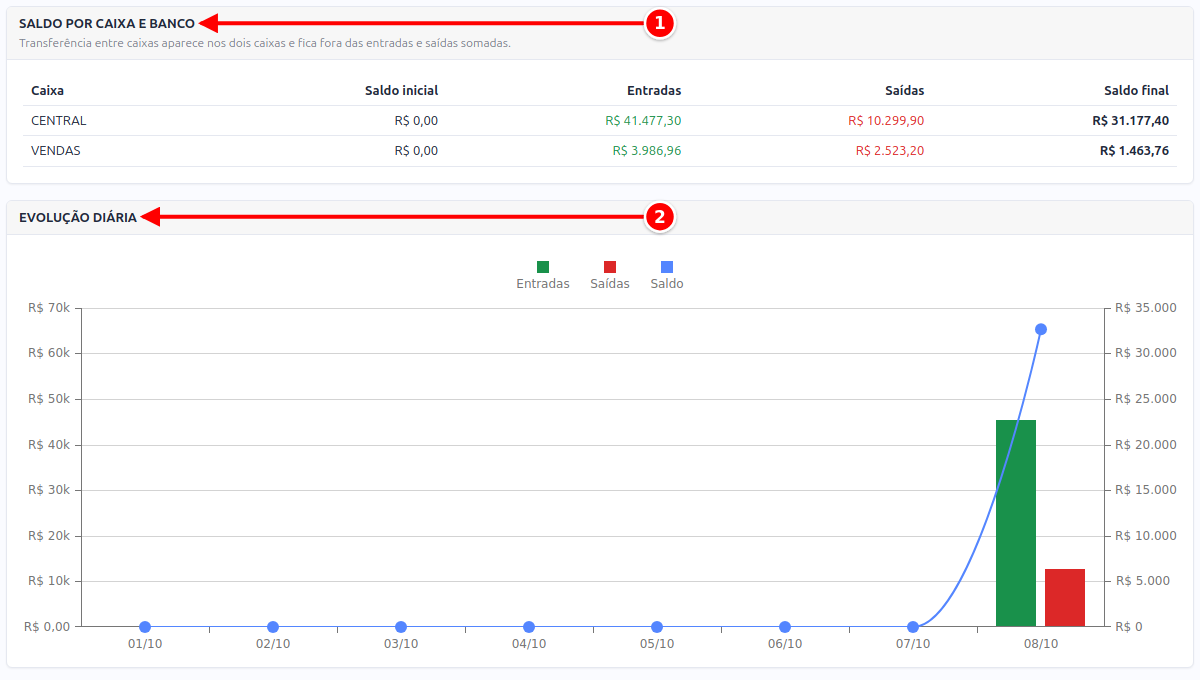Select the Saldo data point at 03/10
The image size is (1200, 680).
point(401,627)
